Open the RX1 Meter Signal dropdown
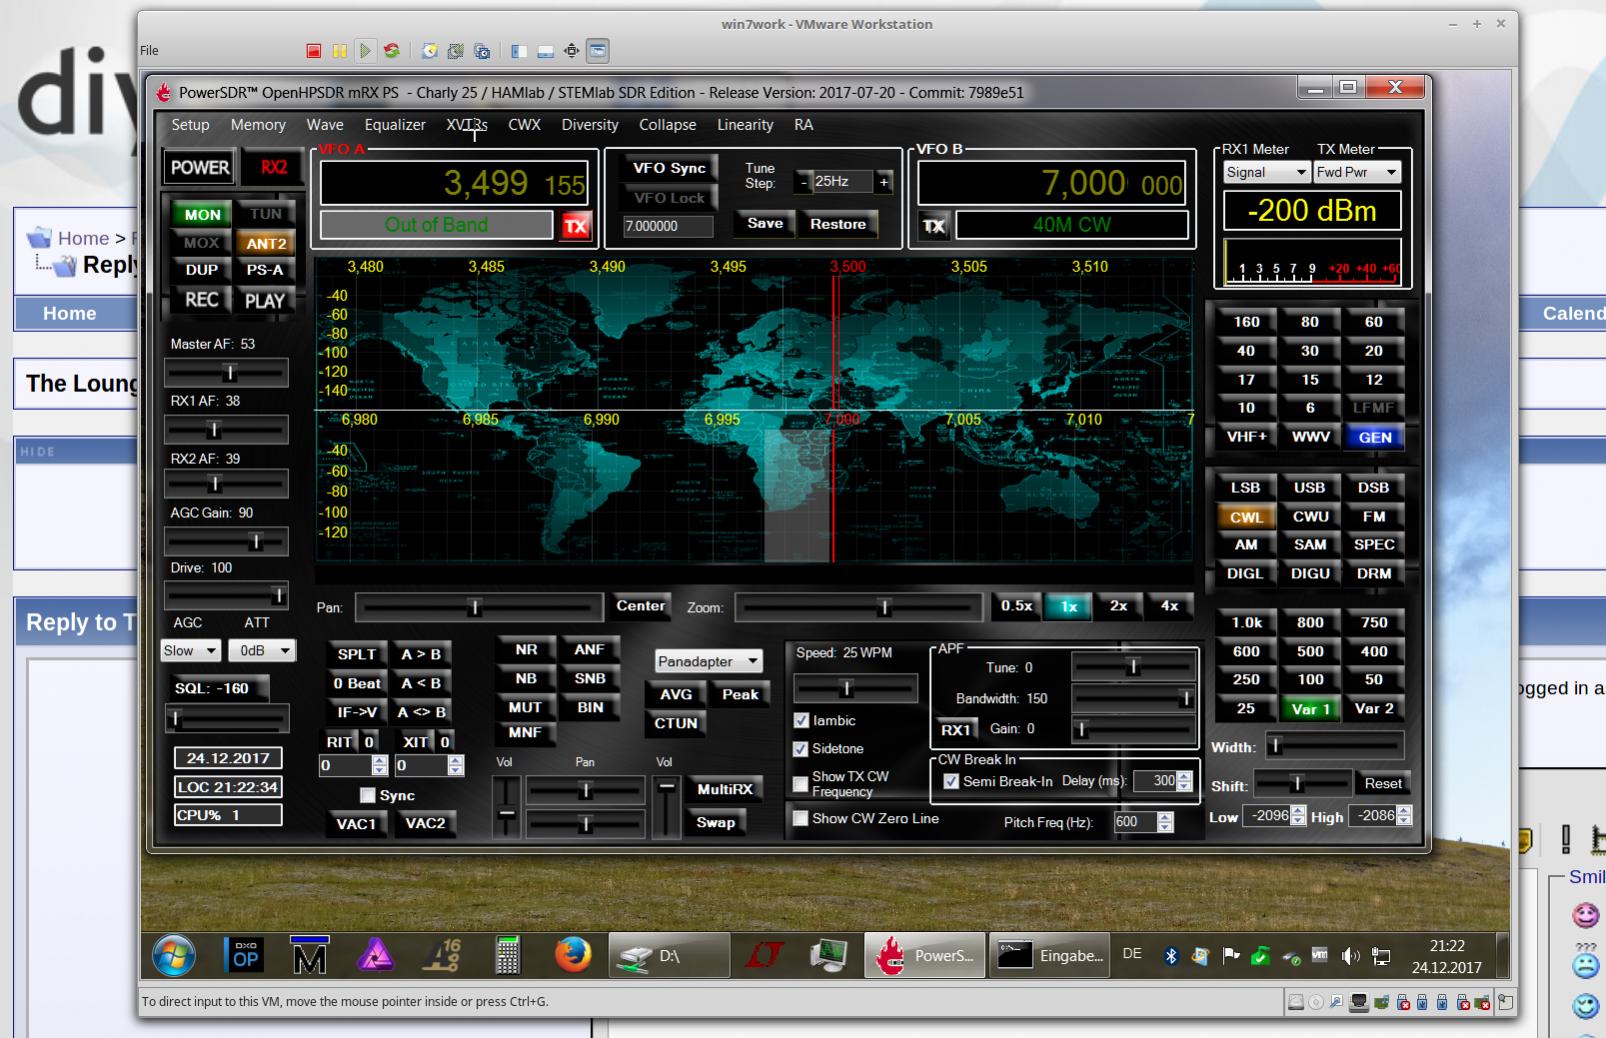This screenshot has height=1038, width=1606. (x=1266, y=172)
